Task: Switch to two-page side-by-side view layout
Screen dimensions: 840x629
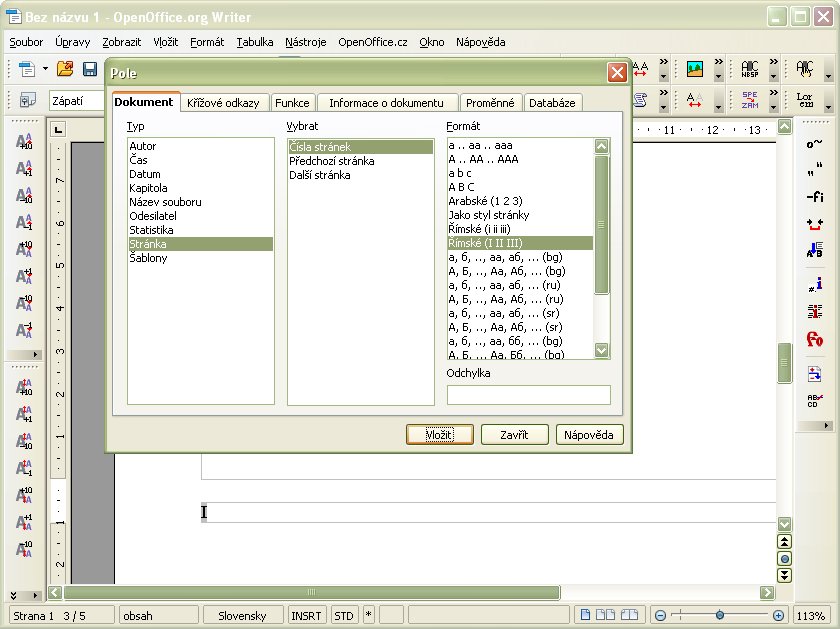Action: point(605,615)
